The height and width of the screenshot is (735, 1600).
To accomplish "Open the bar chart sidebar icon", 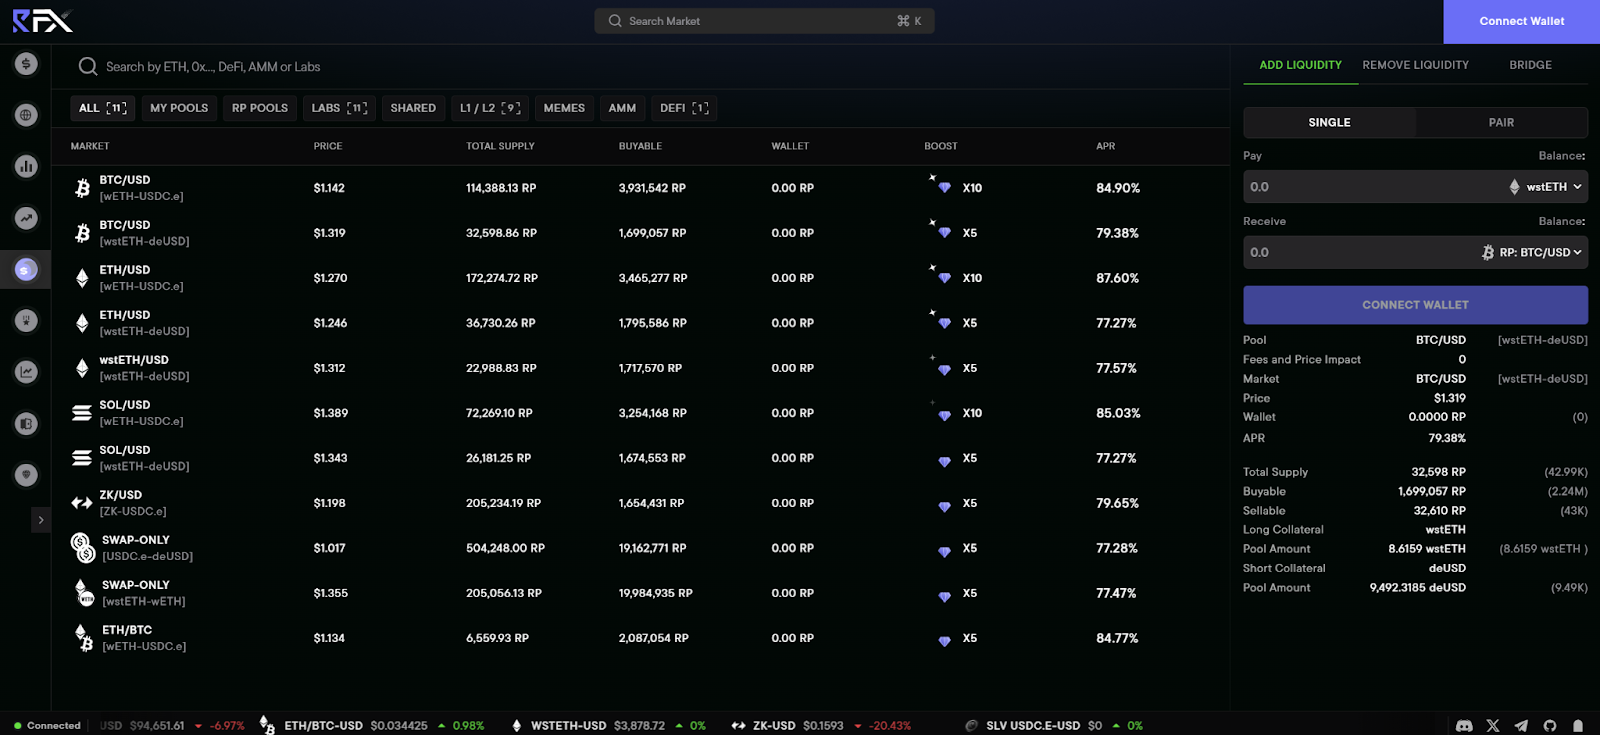I will coord(26,166).
